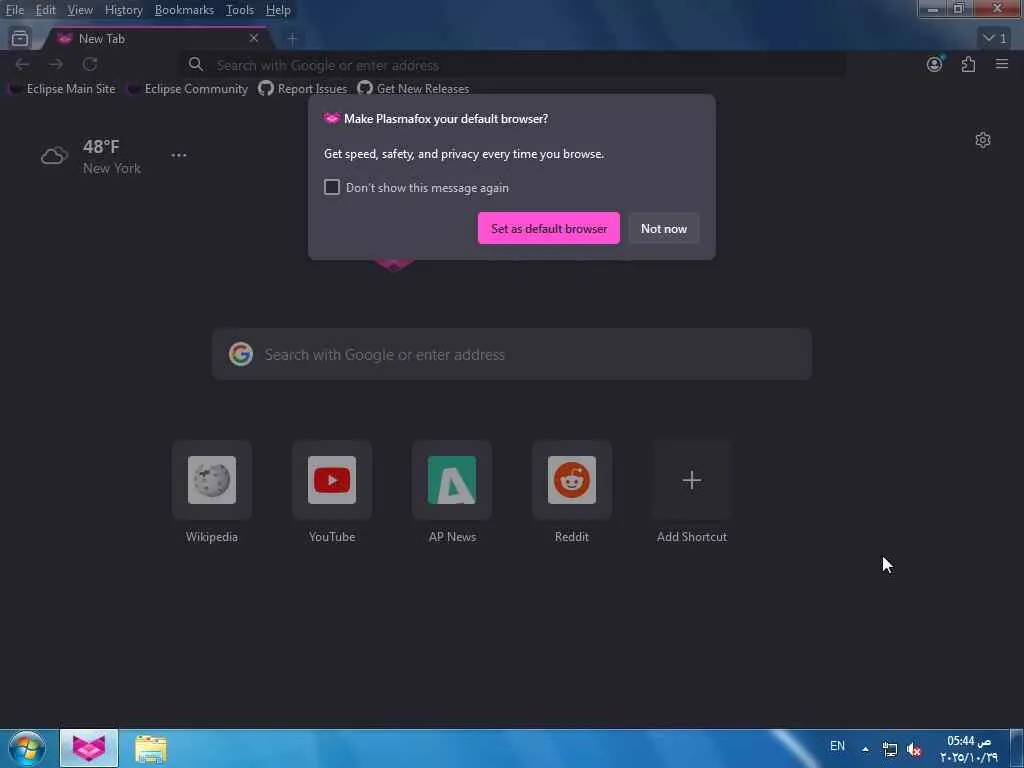Open the File menu
The width and height of the screenshot is (1024, 768).
point(14,10)
